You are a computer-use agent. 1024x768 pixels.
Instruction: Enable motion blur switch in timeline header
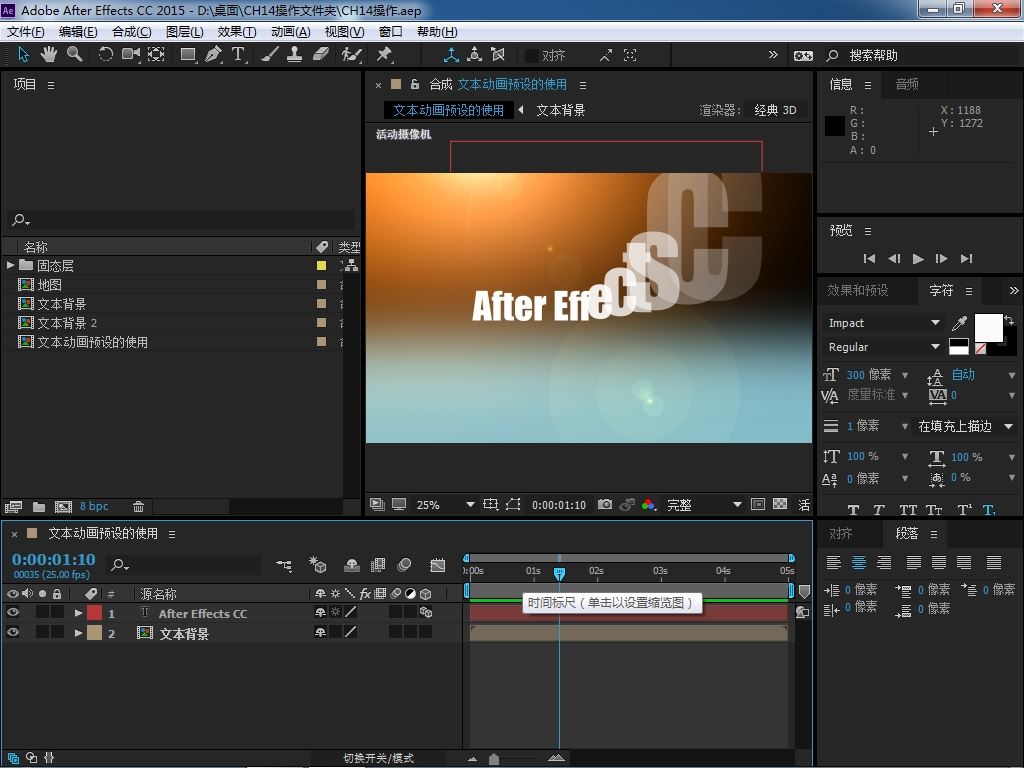pos(404,565)
